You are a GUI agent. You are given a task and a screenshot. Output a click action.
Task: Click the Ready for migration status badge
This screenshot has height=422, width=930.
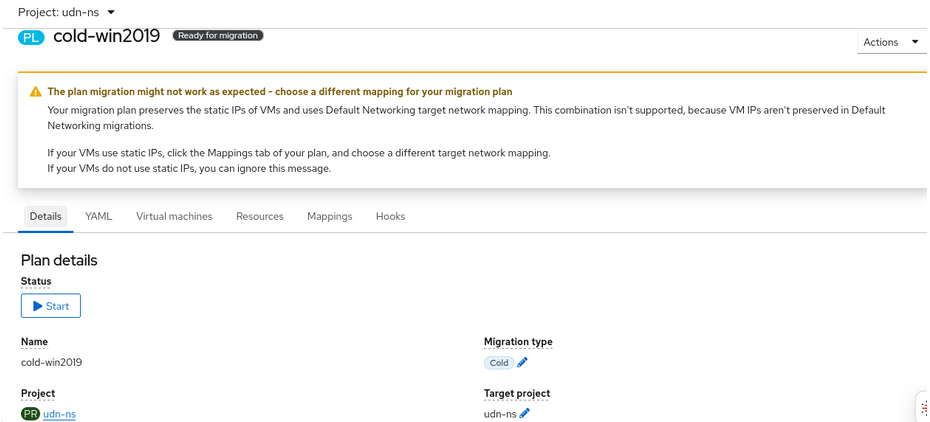click(218, 35)
